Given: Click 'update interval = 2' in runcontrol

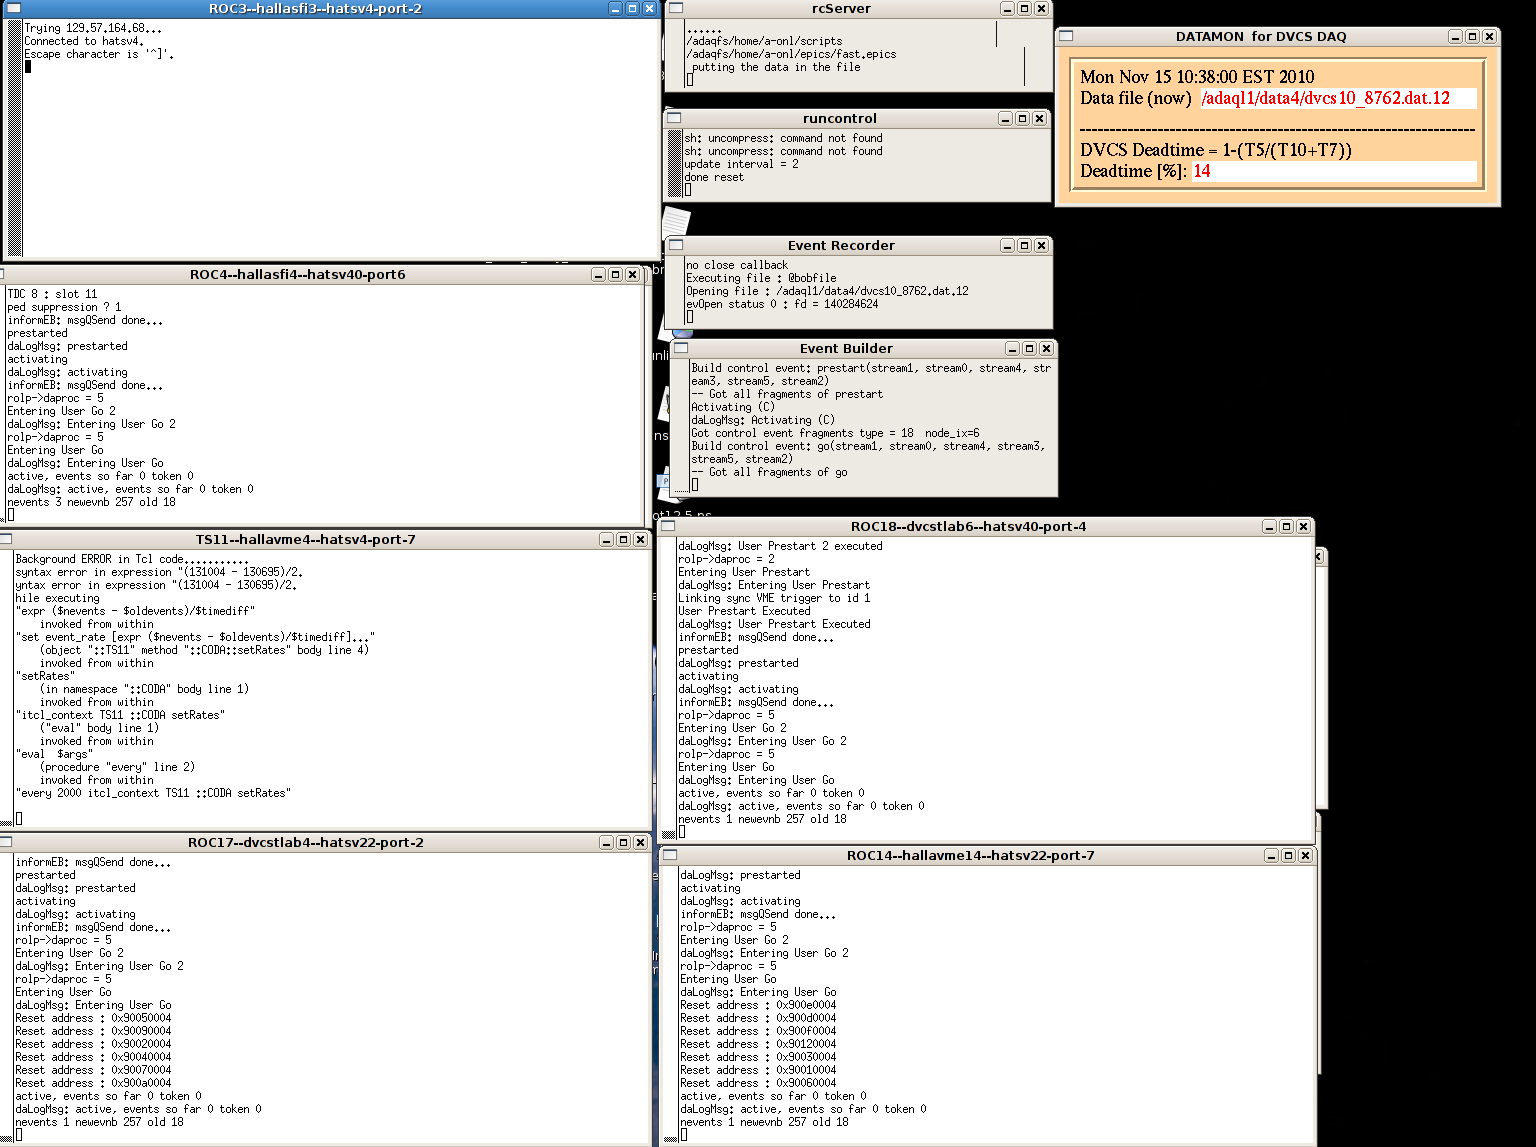Looking at the screenshot, I should (741, 164).
